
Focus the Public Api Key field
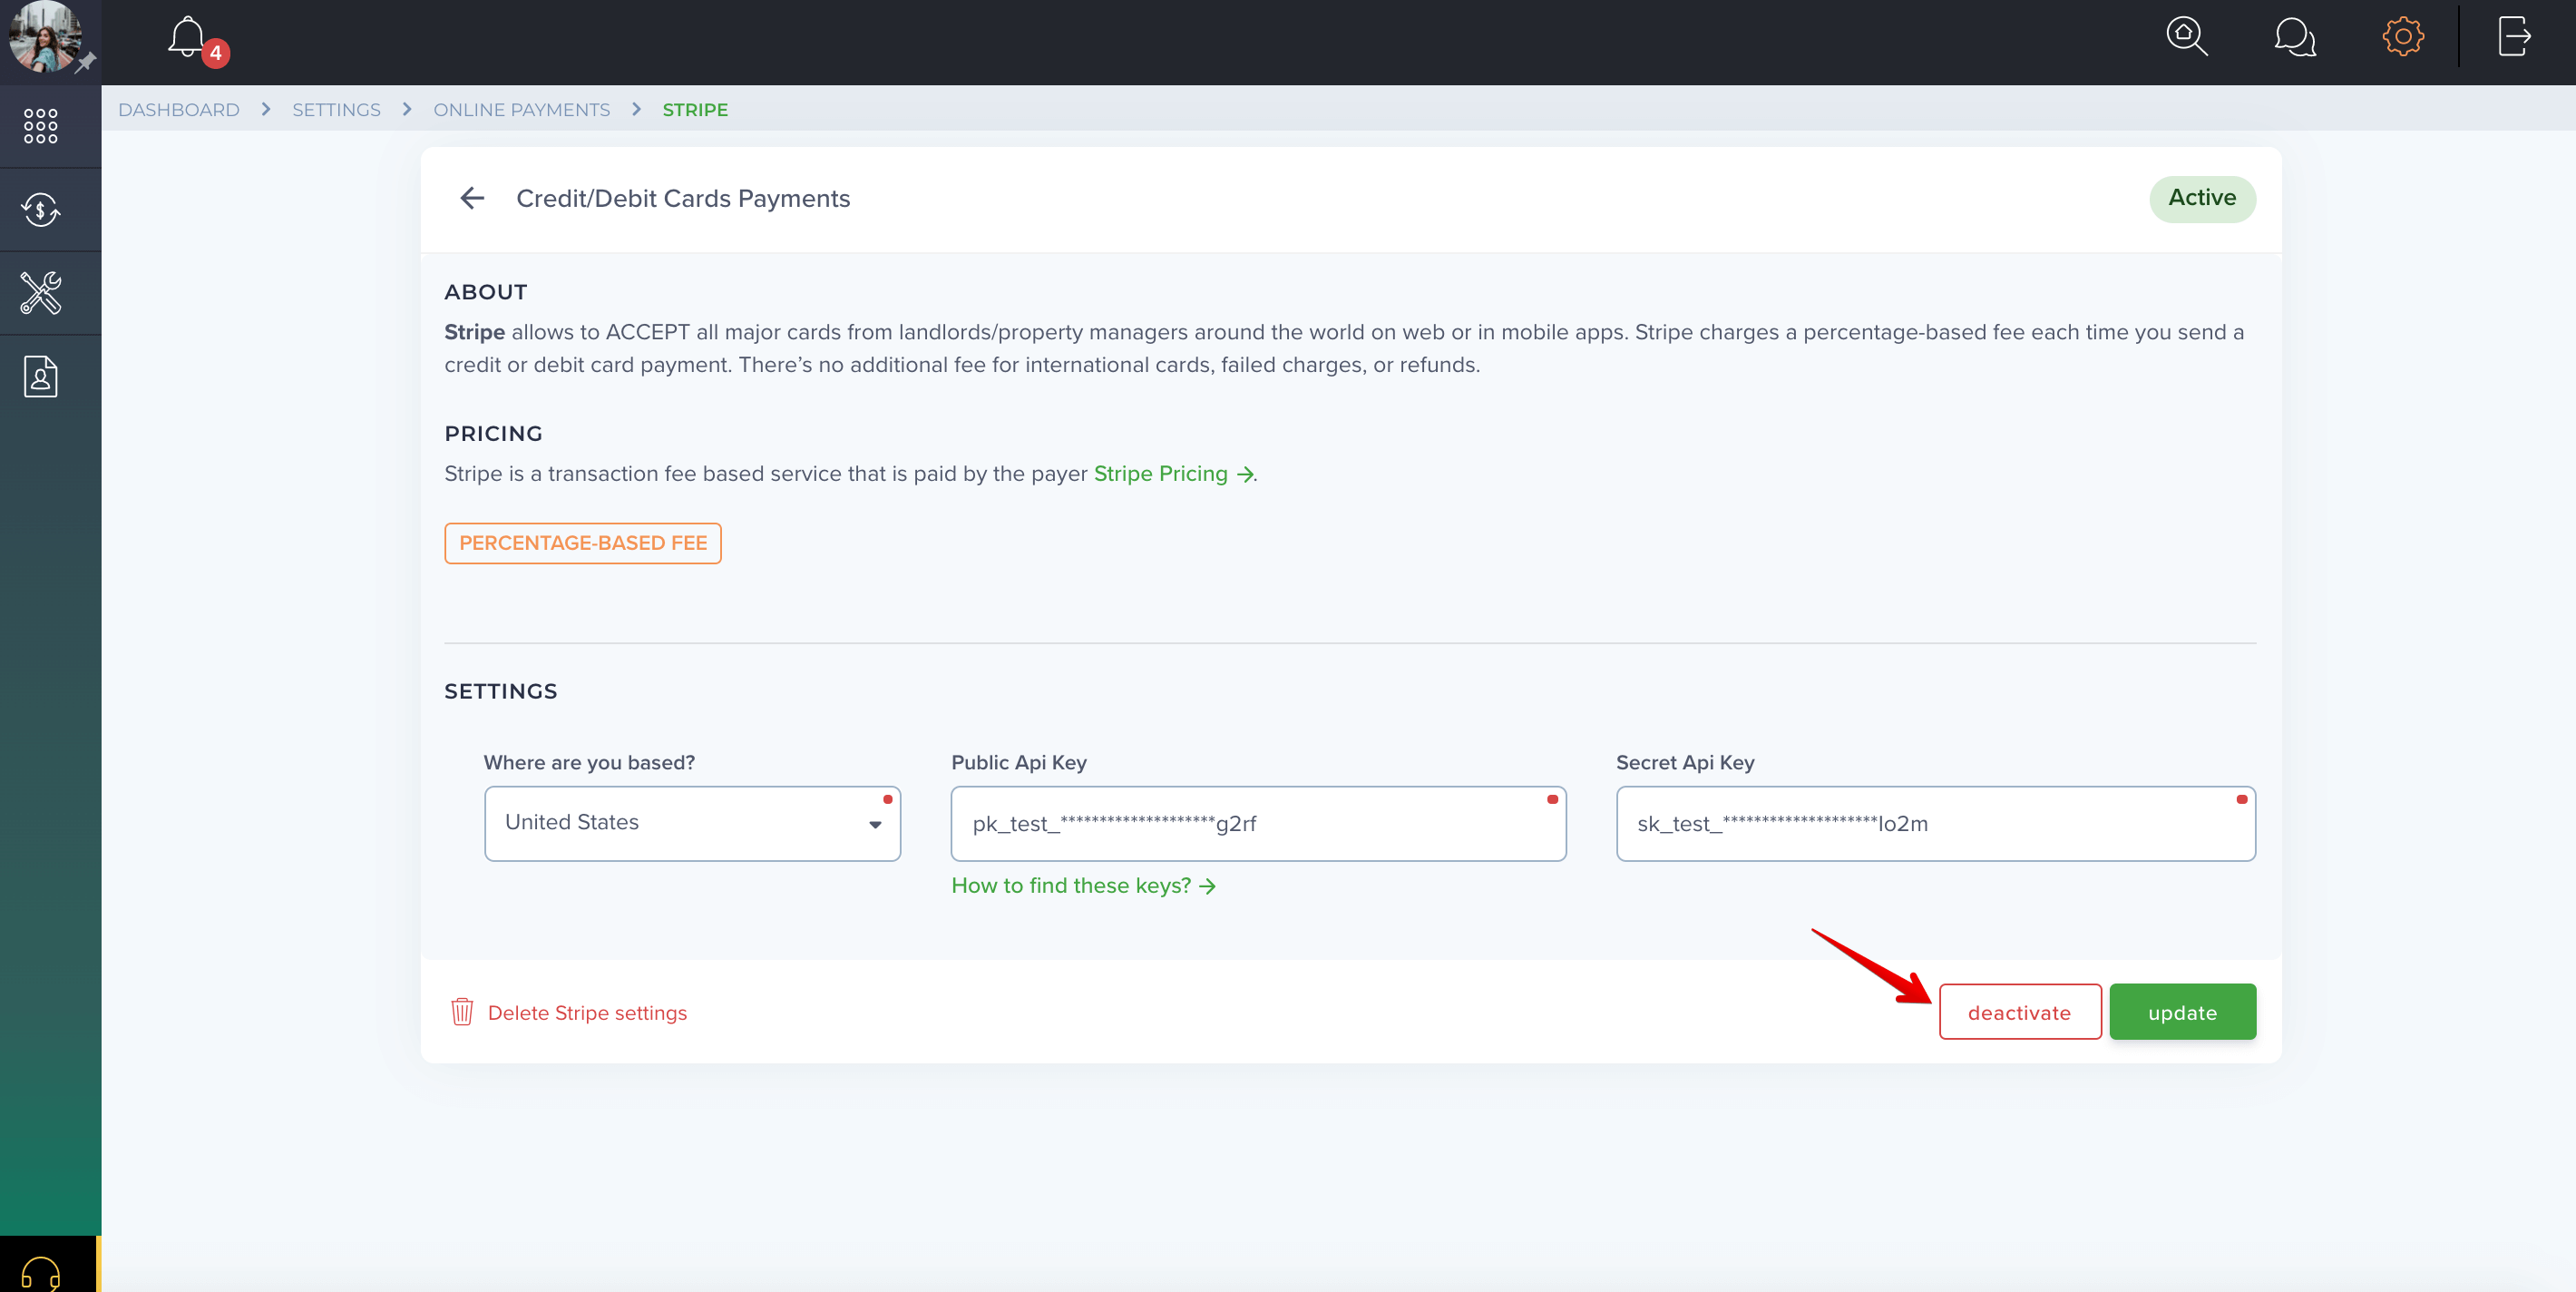coord(1258,823)
